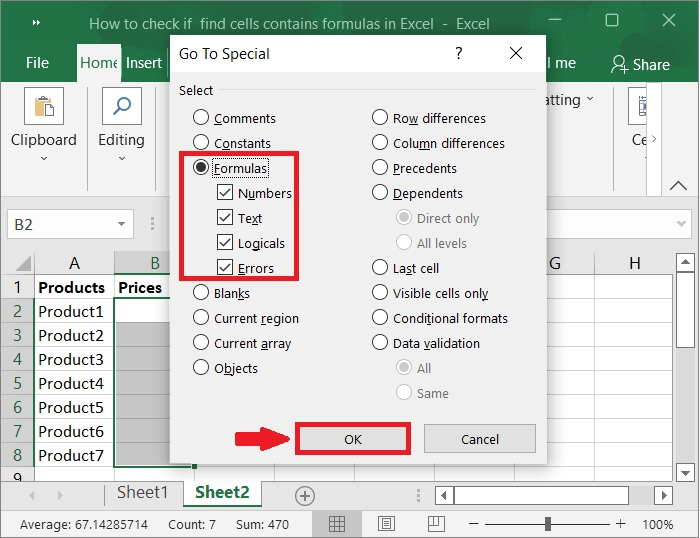
Task: Add a new sheet with the plus icon
Action: coord(305,496)
